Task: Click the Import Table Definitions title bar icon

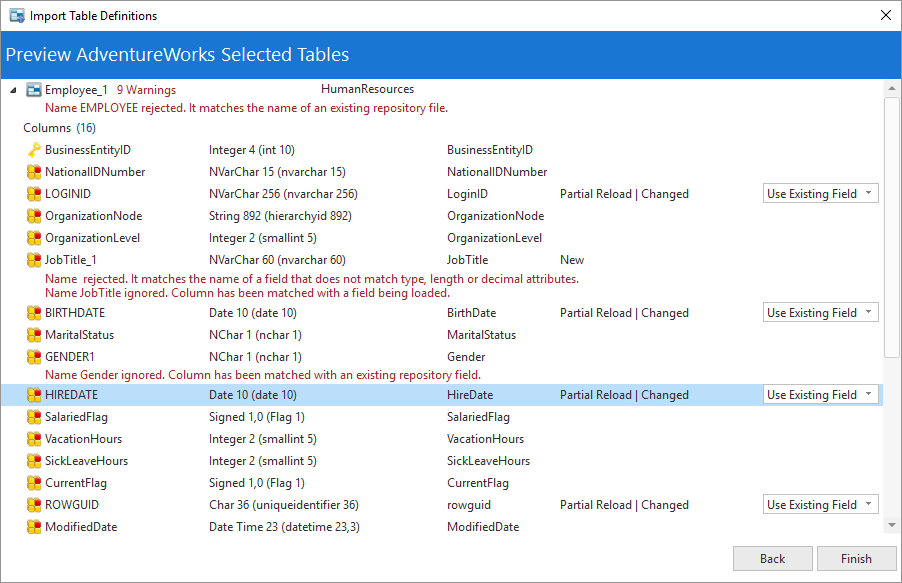Action: pyautogui.click(x=16, y=16)
